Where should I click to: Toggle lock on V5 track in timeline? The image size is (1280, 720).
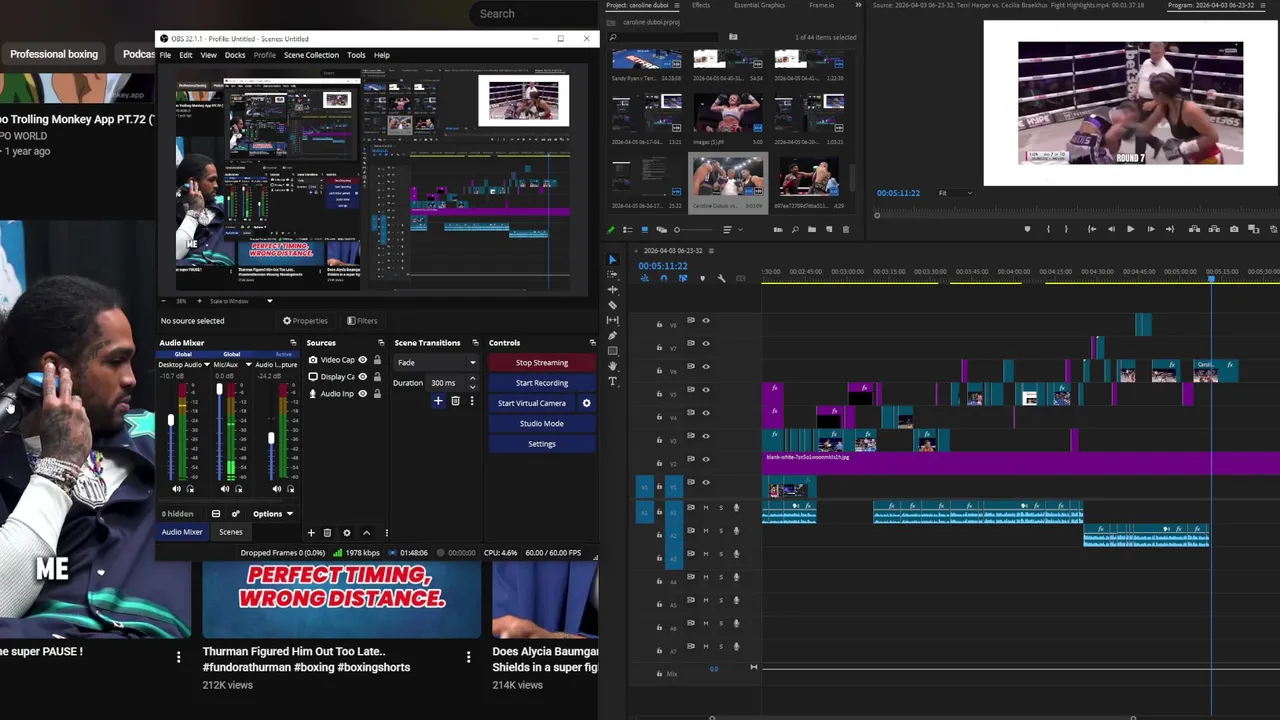659,394
